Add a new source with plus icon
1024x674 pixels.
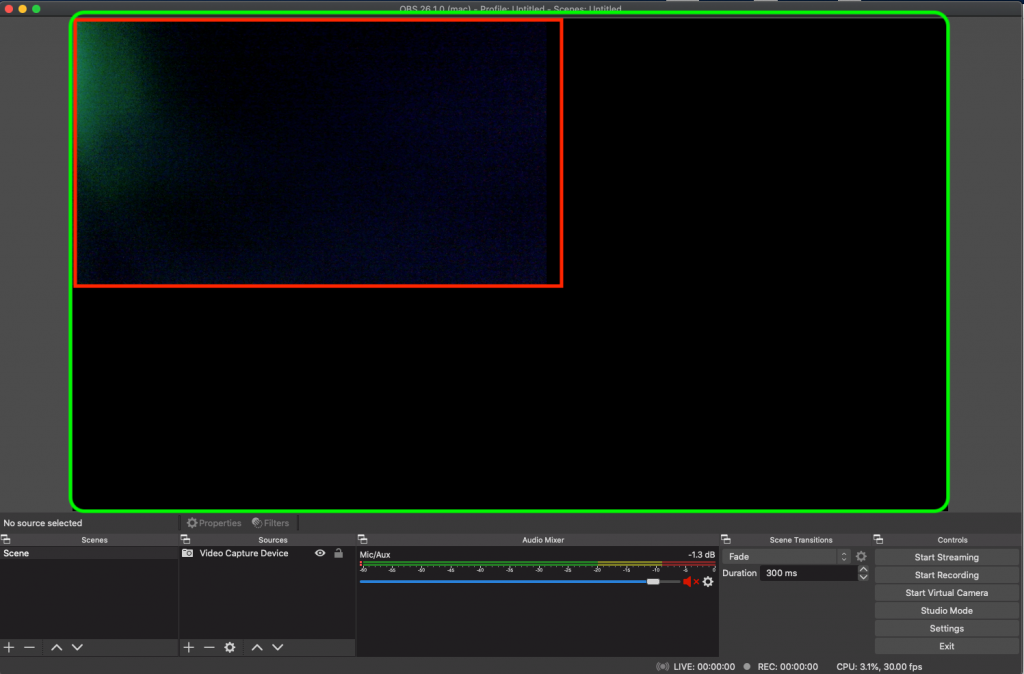tap(189, 648)
